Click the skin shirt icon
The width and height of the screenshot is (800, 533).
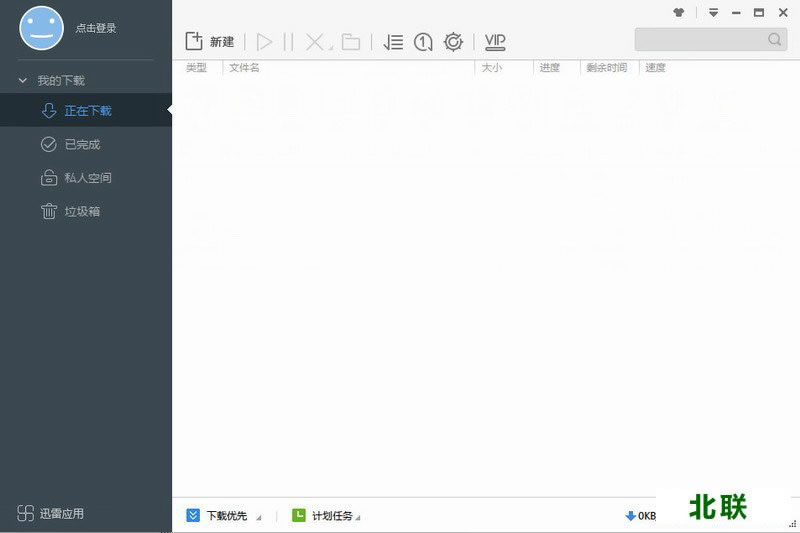pyautogui.click(x=679, y=13)
